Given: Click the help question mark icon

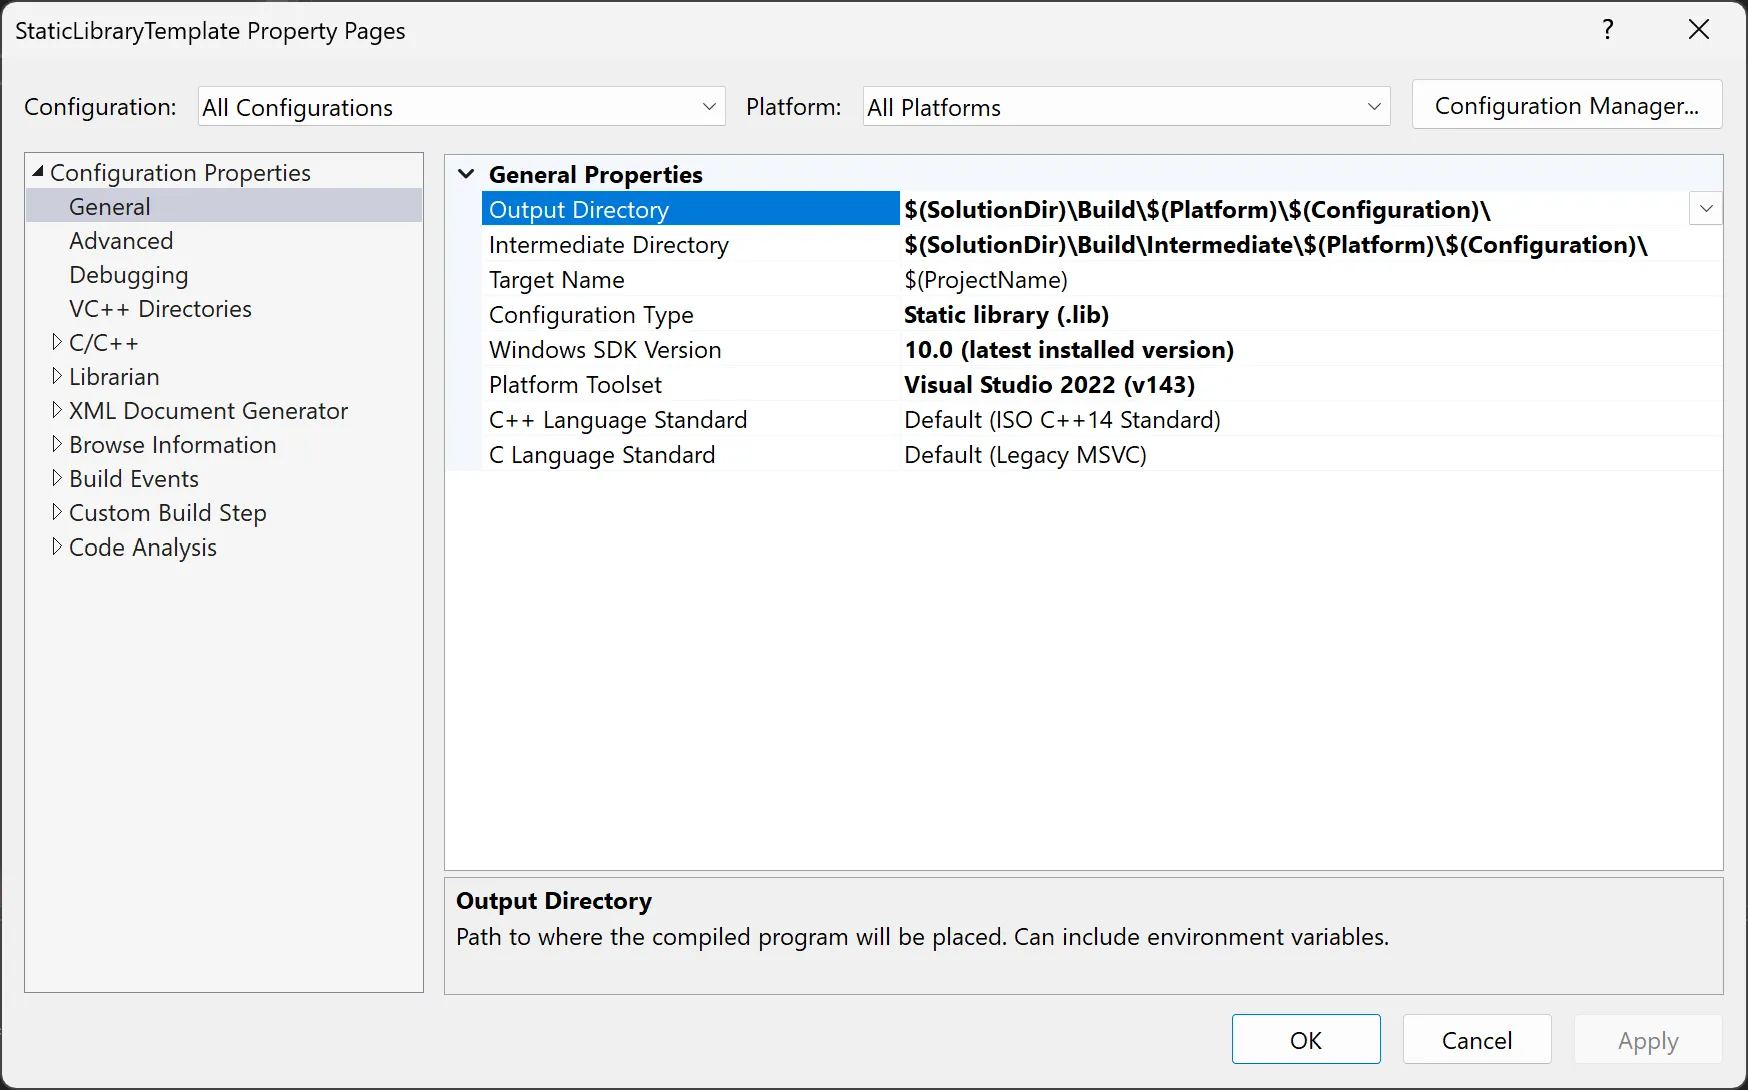Looking at the screenshot, I should coord(1608,30).
